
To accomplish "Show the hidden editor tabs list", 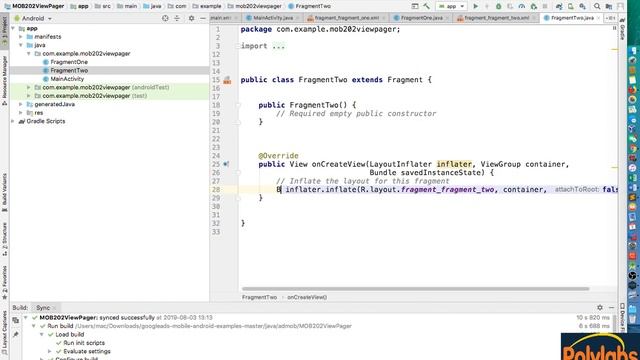I will pos(610,18).
